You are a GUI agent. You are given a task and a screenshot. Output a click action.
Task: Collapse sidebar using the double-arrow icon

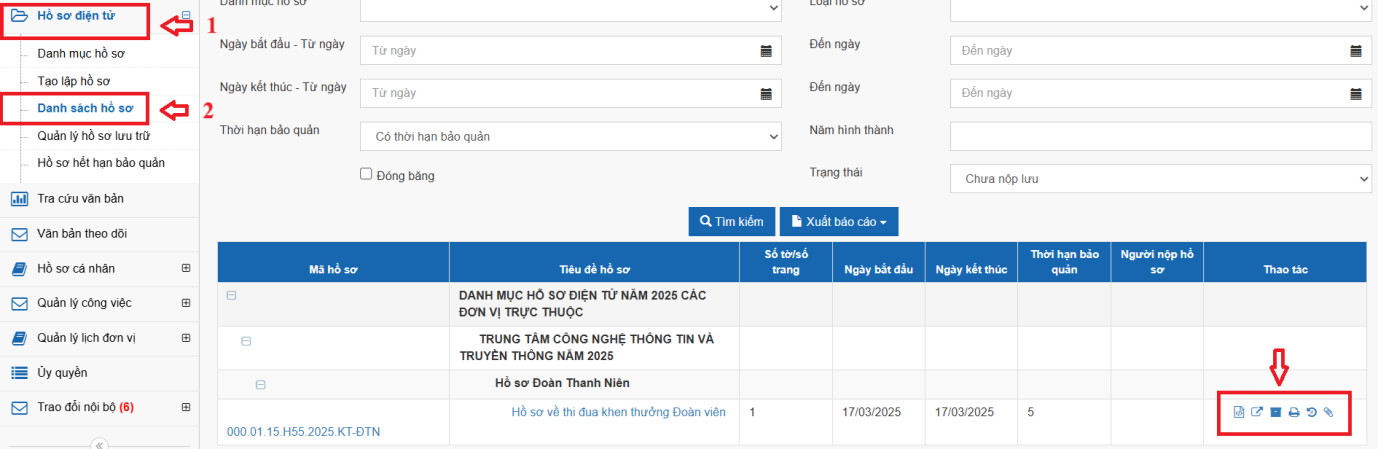tap(100, 444)
